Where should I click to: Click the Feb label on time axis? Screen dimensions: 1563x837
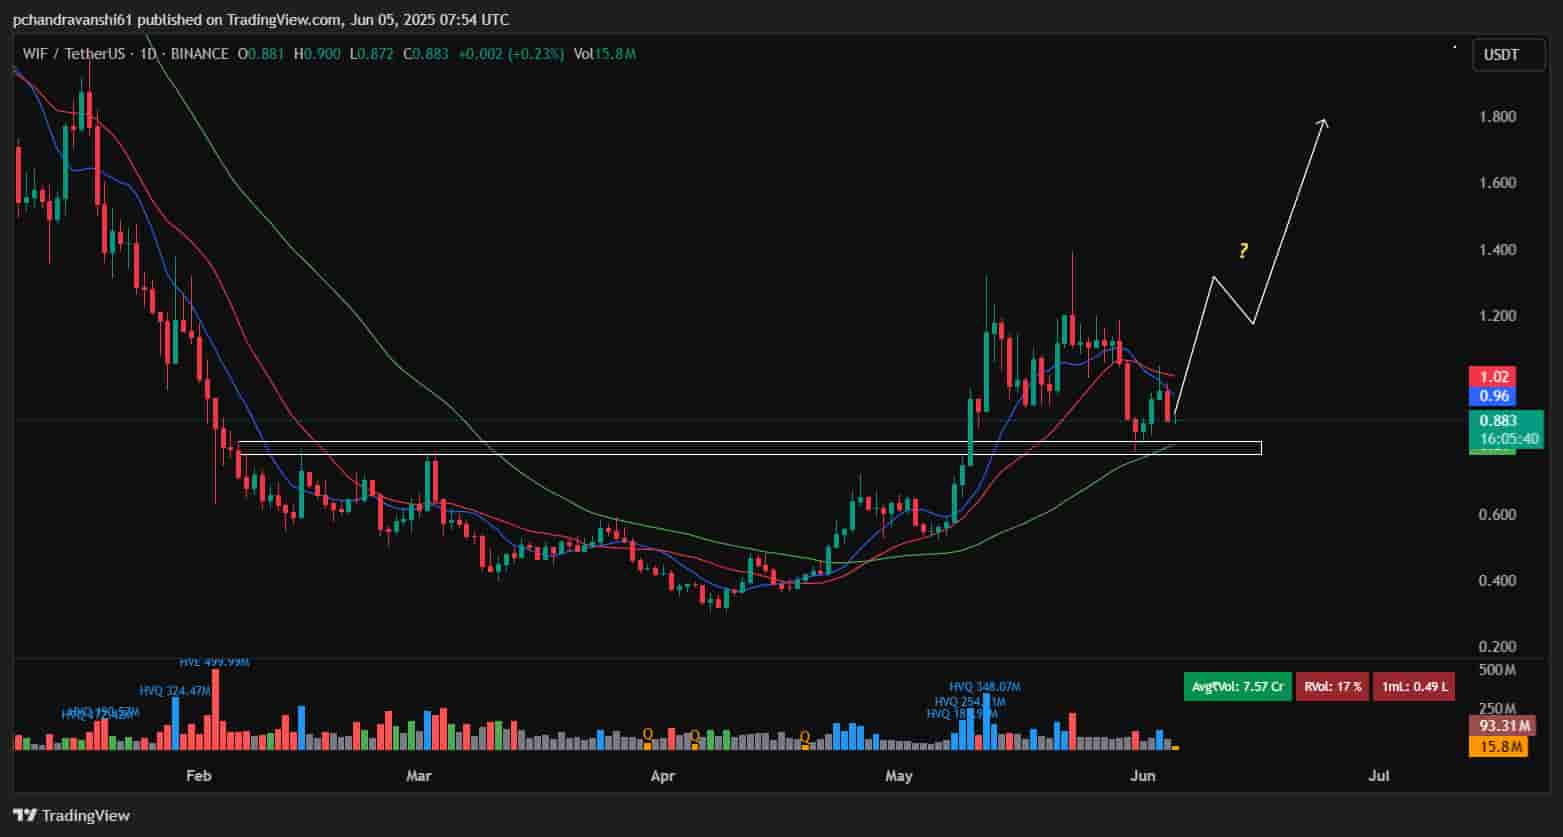[x=199, y=776]
